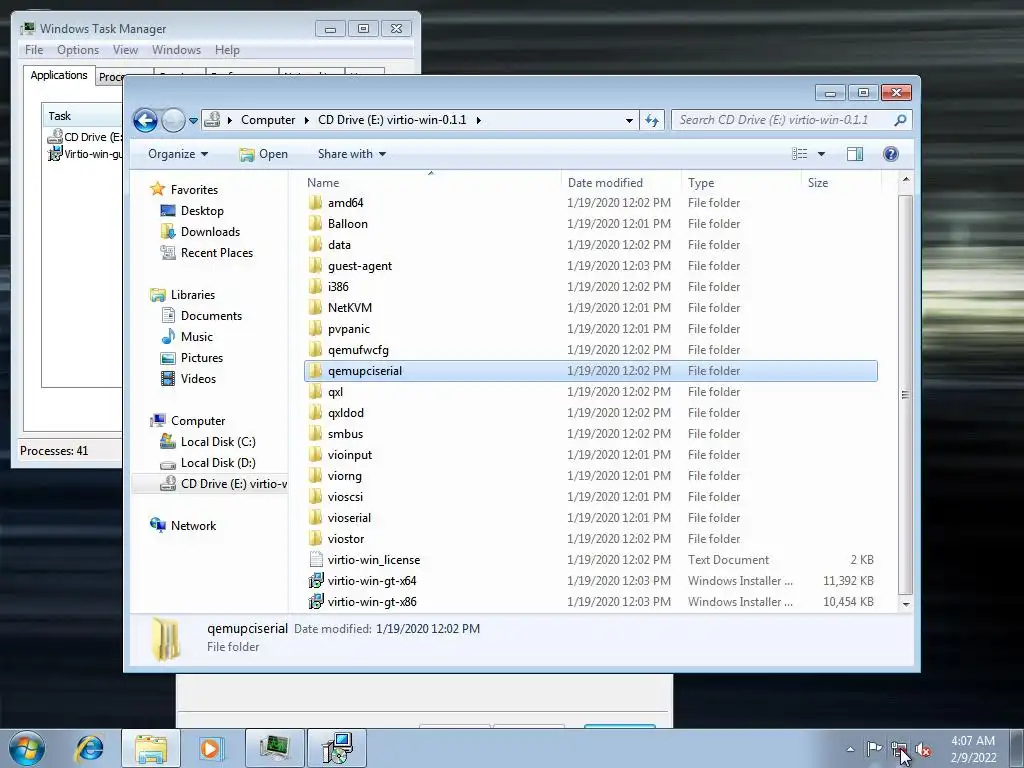Image resolution: width=1024 pixels, height=768 pixels.
Task: Click the Back navigation arrow in Explorer
Action: (x=145, y=120)
